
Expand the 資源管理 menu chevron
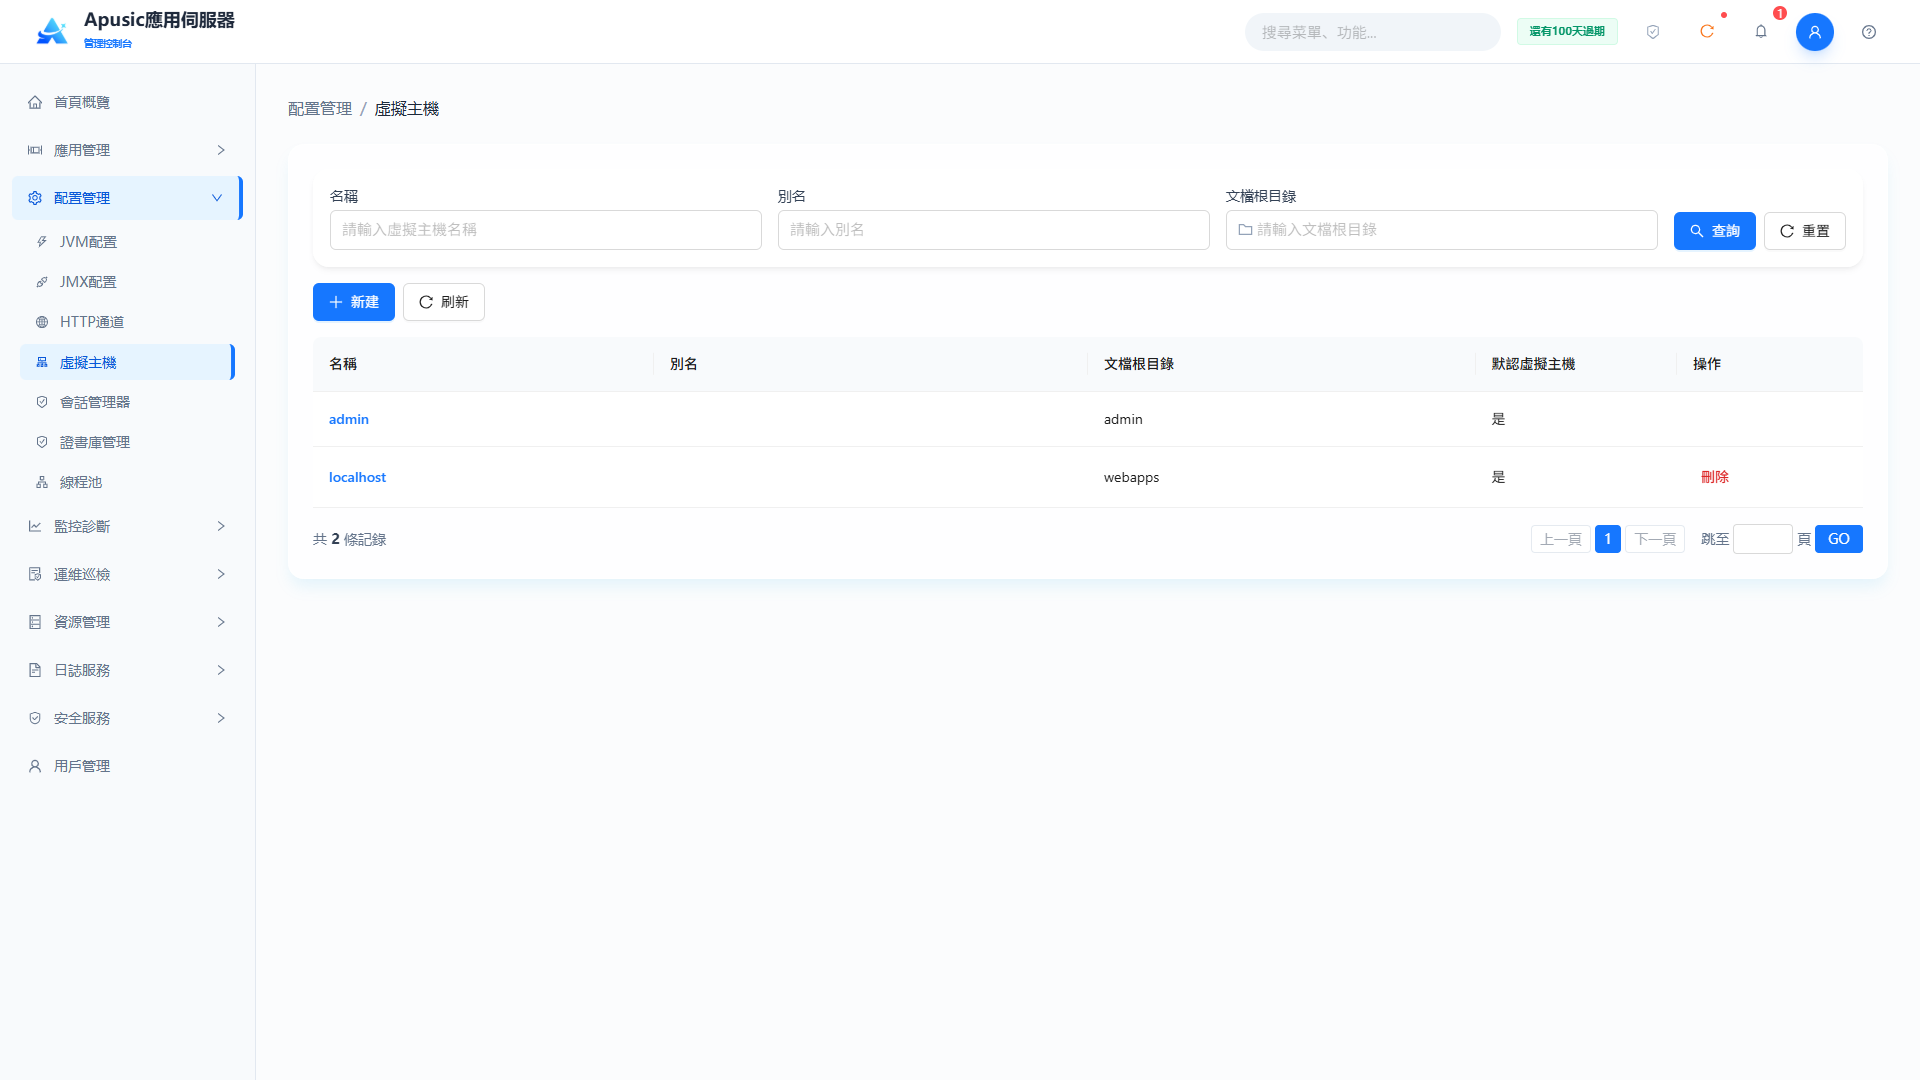click(221, 622)
